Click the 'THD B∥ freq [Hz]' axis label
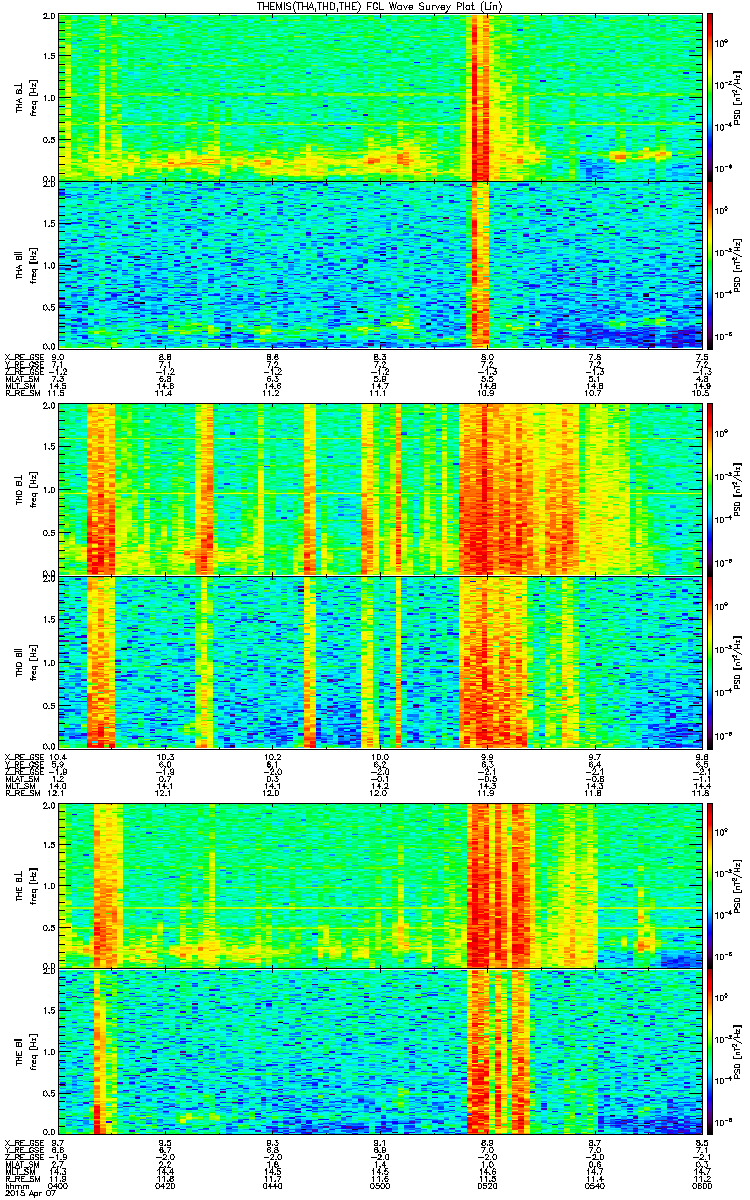 click(x=25, y=662)
